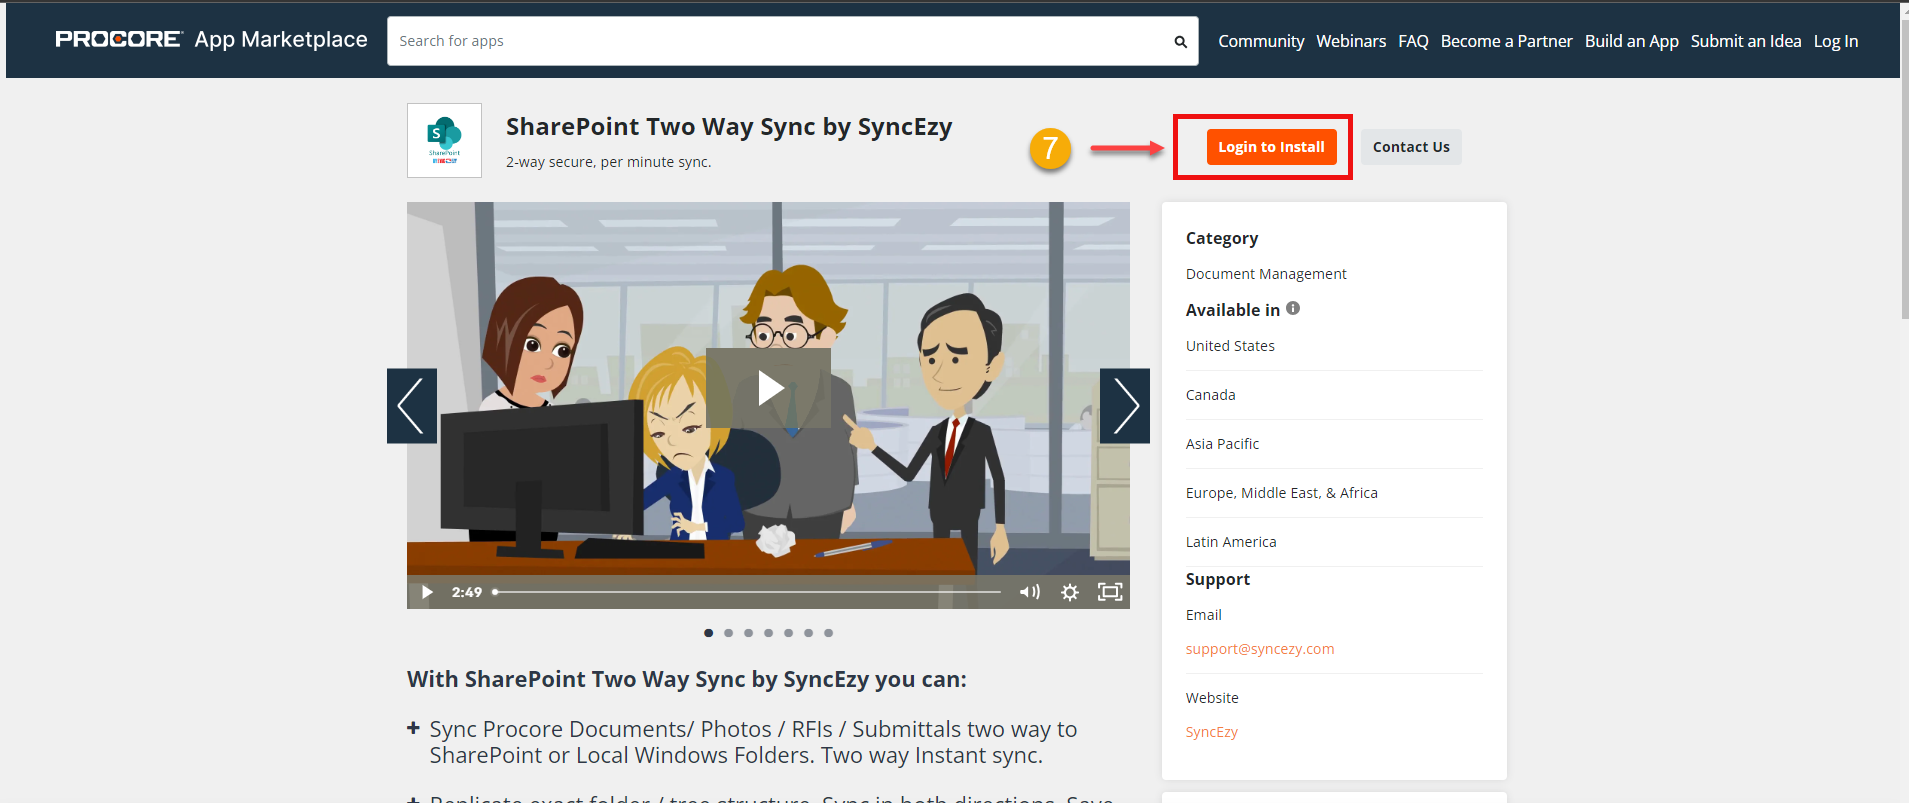Click the next slide arrow
The height and width of the screenshot is (803, 1909).
(1125, 406)
